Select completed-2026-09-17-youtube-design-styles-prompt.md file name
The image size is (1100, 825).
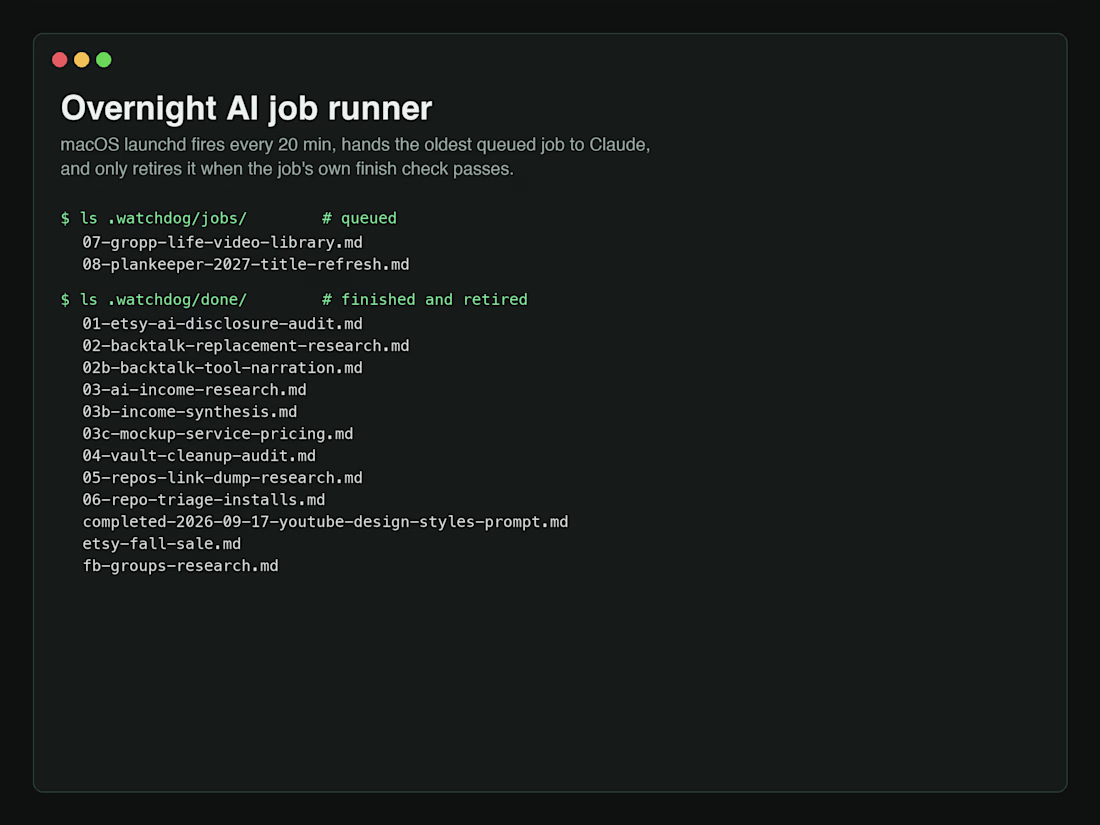pyautogui.click(x=326, y=522)
